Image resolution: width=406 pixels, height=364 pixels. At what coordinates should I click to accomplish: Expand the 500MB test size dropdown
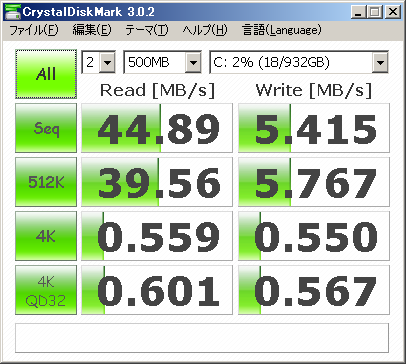193,62
